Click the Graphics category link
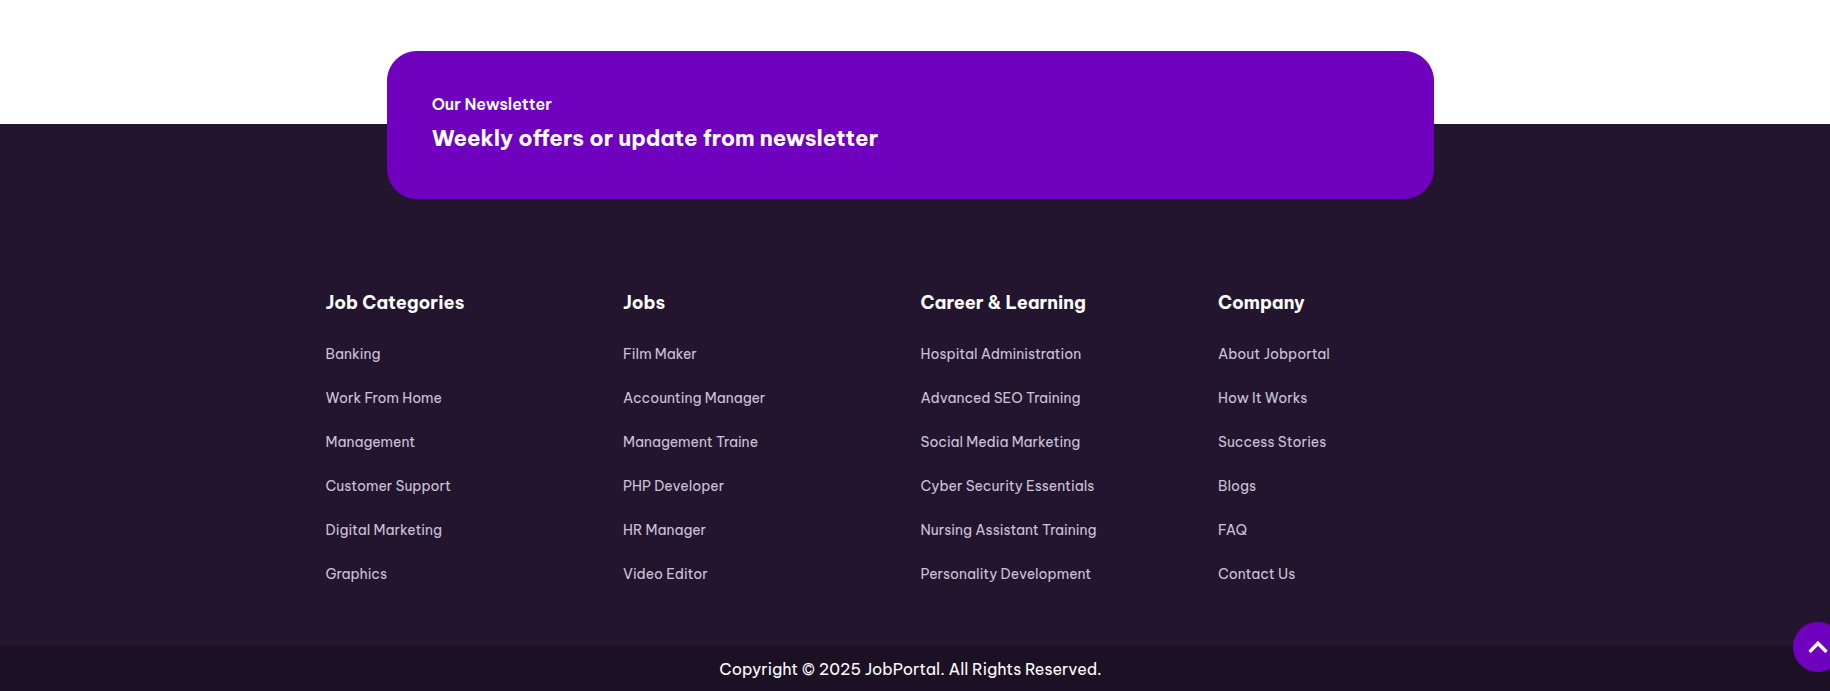The height and width of the screenshot is (691, 1830). [355, 574]
